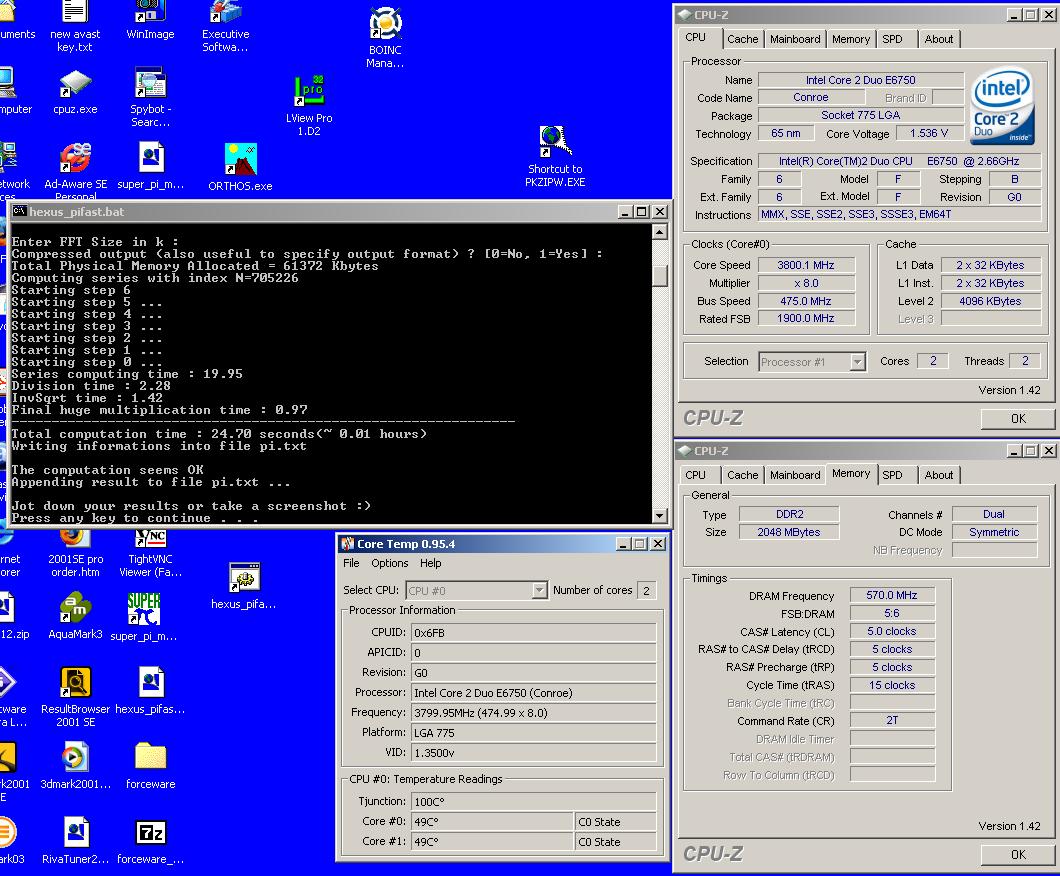The width and height of the screenshot is (1060, 876).
Task: Launch 3dmark2001 media shortcut icon
Action: (x=75, y=765)
